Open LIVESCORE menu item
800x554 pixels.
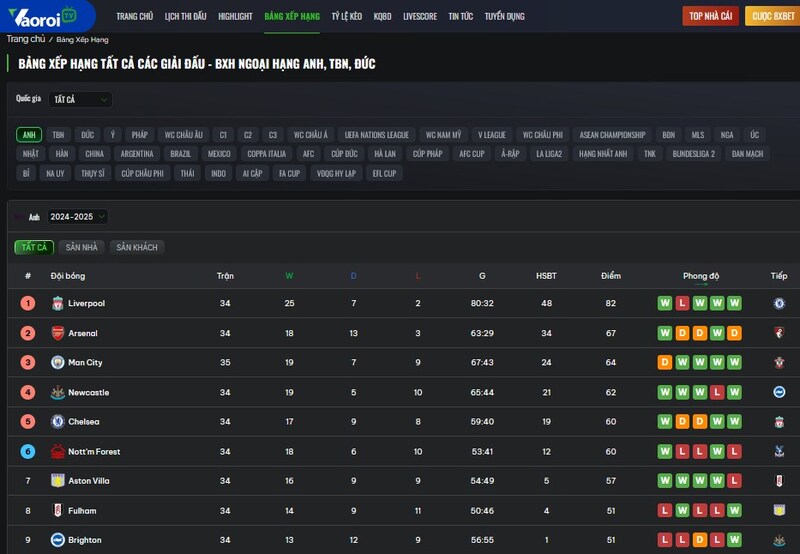420,16
